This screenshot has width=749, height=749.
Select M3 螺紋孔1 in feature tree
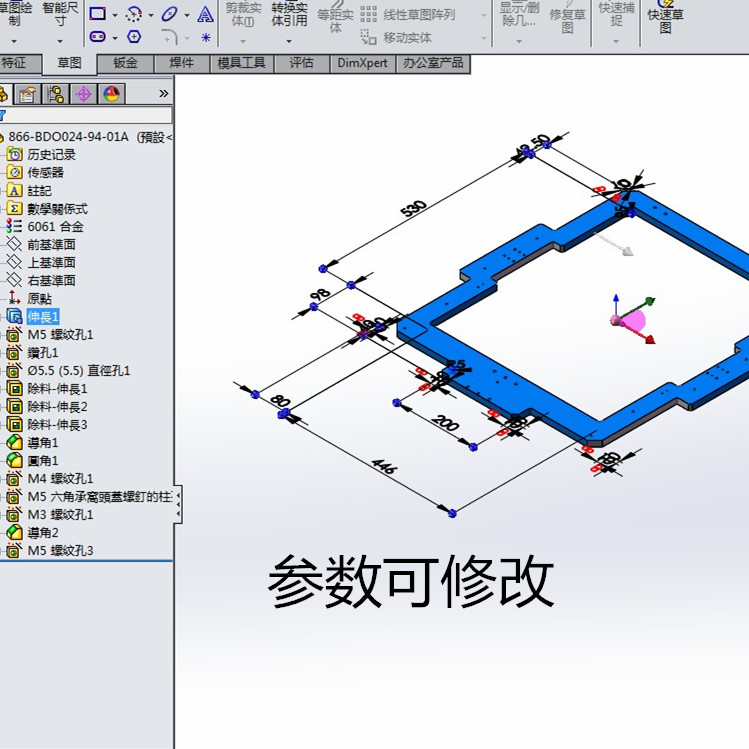point(60,514)
